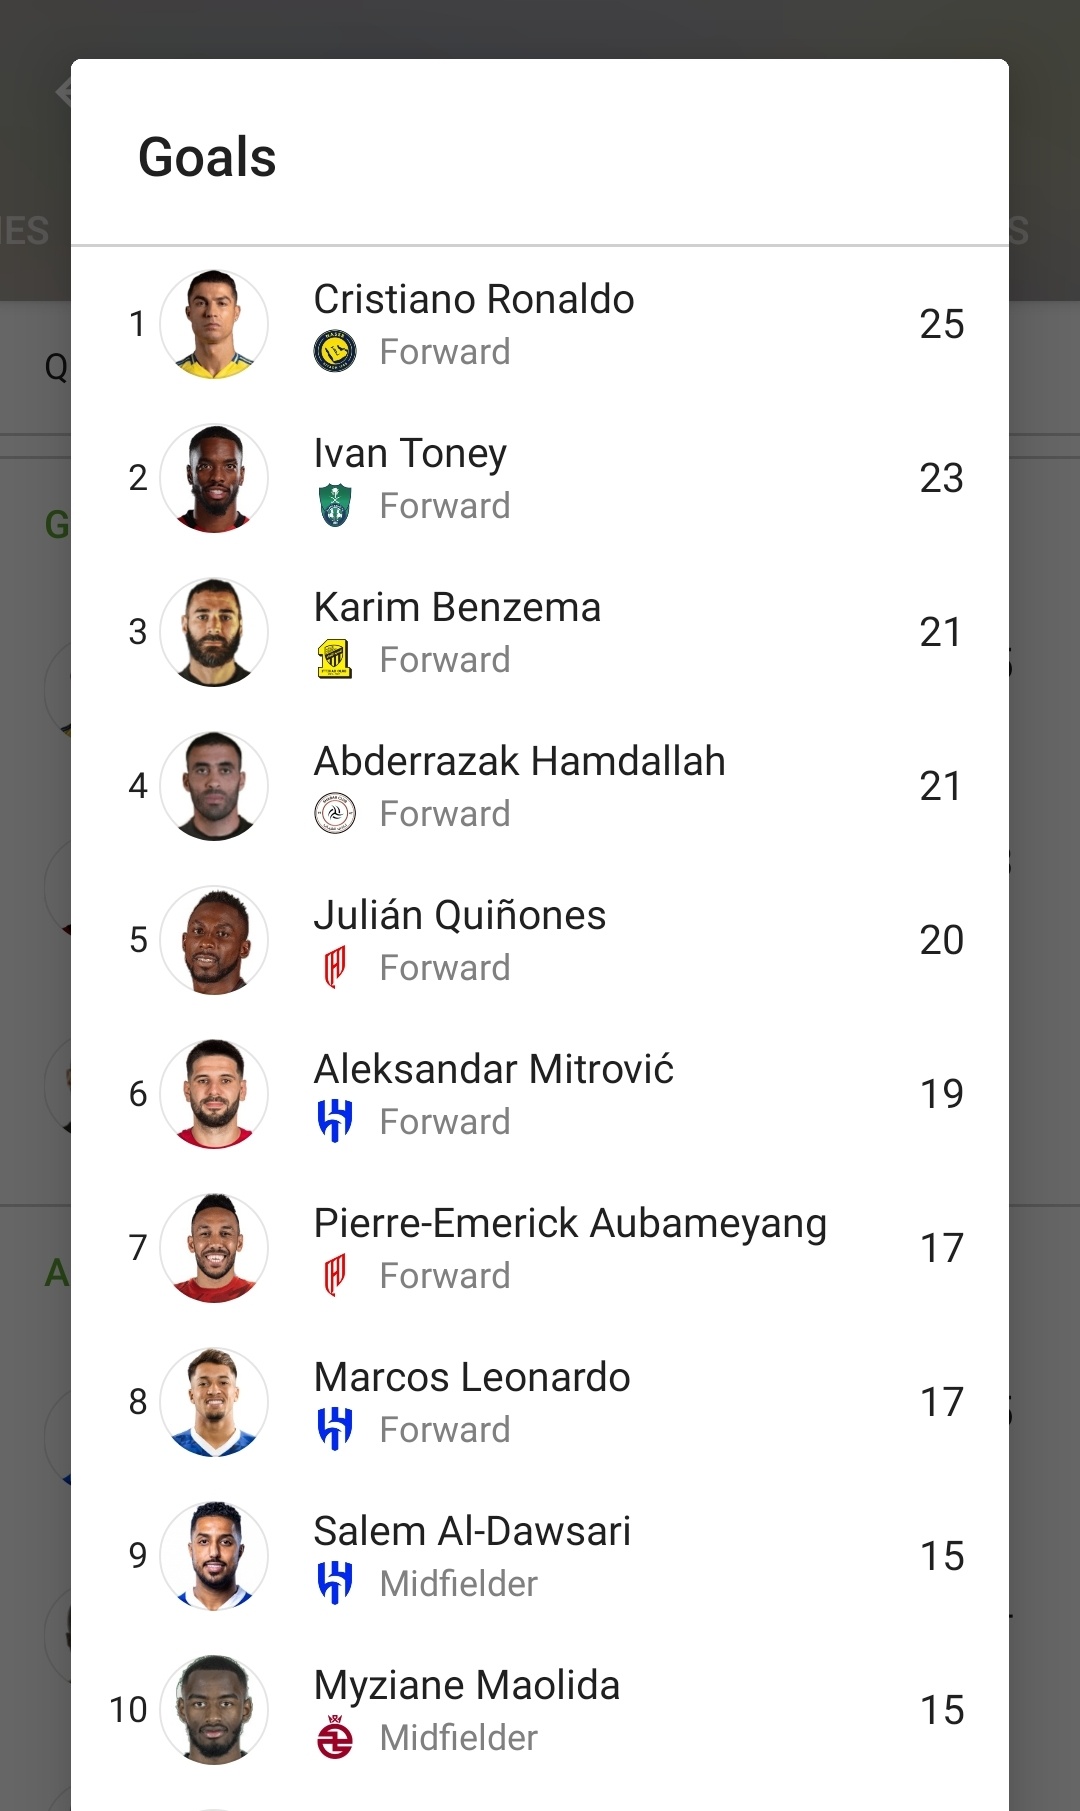Select the Abderrazak Hamdallah name
The height and width of the screenshot is (1811, 1080).
pyautogui.click(x=519, y=761)
